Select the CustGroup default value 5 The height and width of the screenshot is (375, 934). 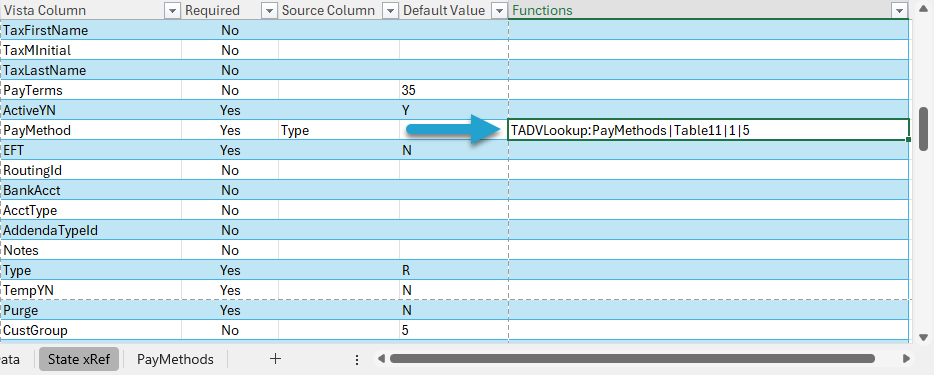pos(453,330)
